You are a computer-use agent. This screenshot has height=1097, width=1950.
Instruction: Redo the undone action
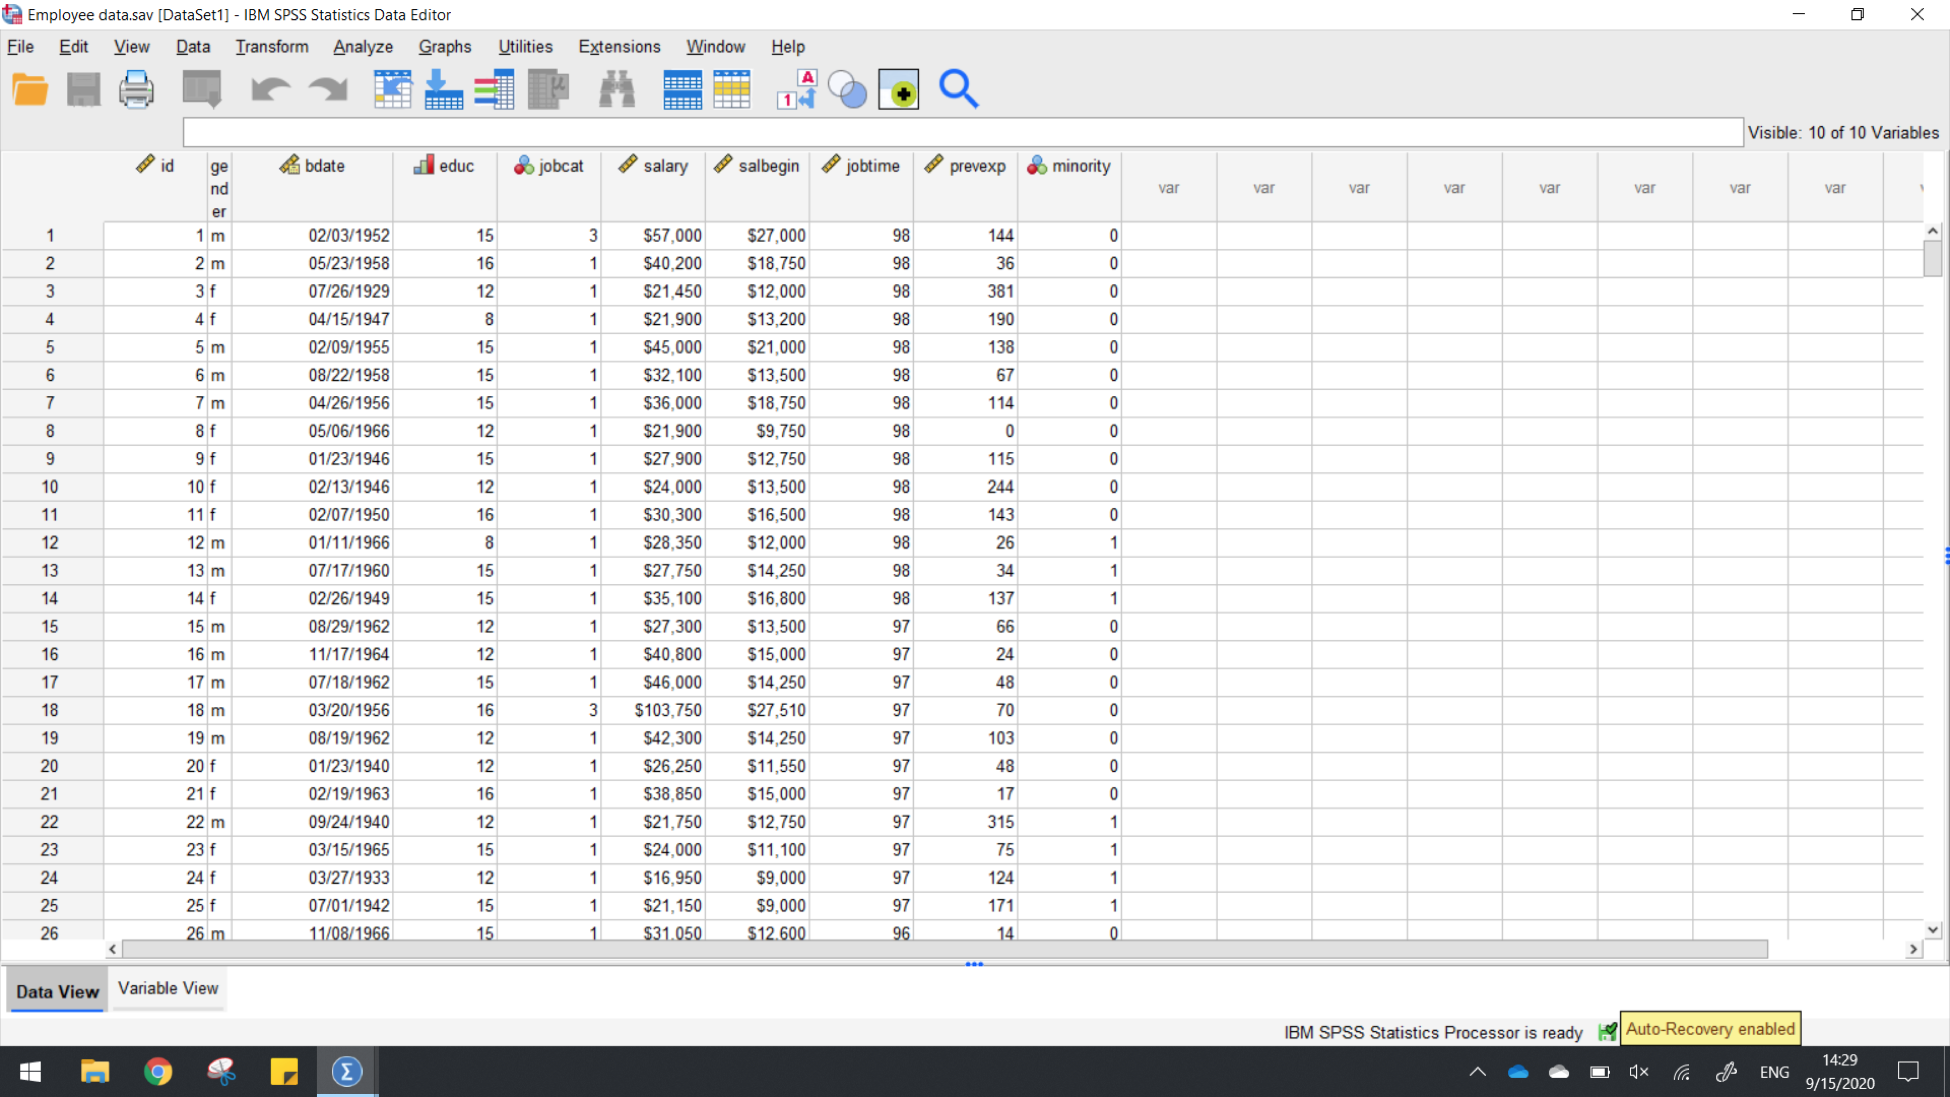[x=328, y=89]
